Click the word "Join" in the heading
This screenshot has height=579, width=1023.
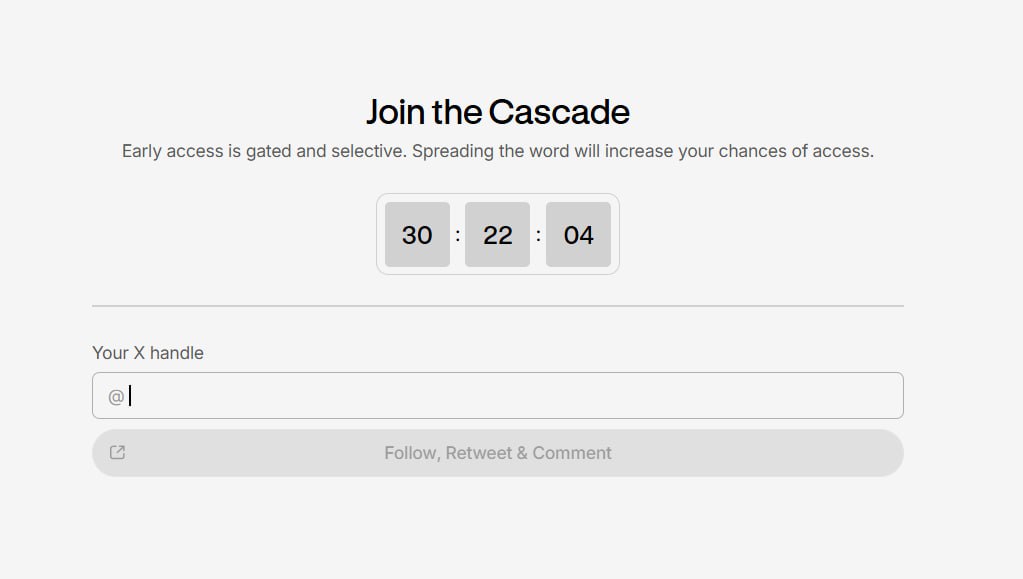pyautogui.click(x=396, y=111)
